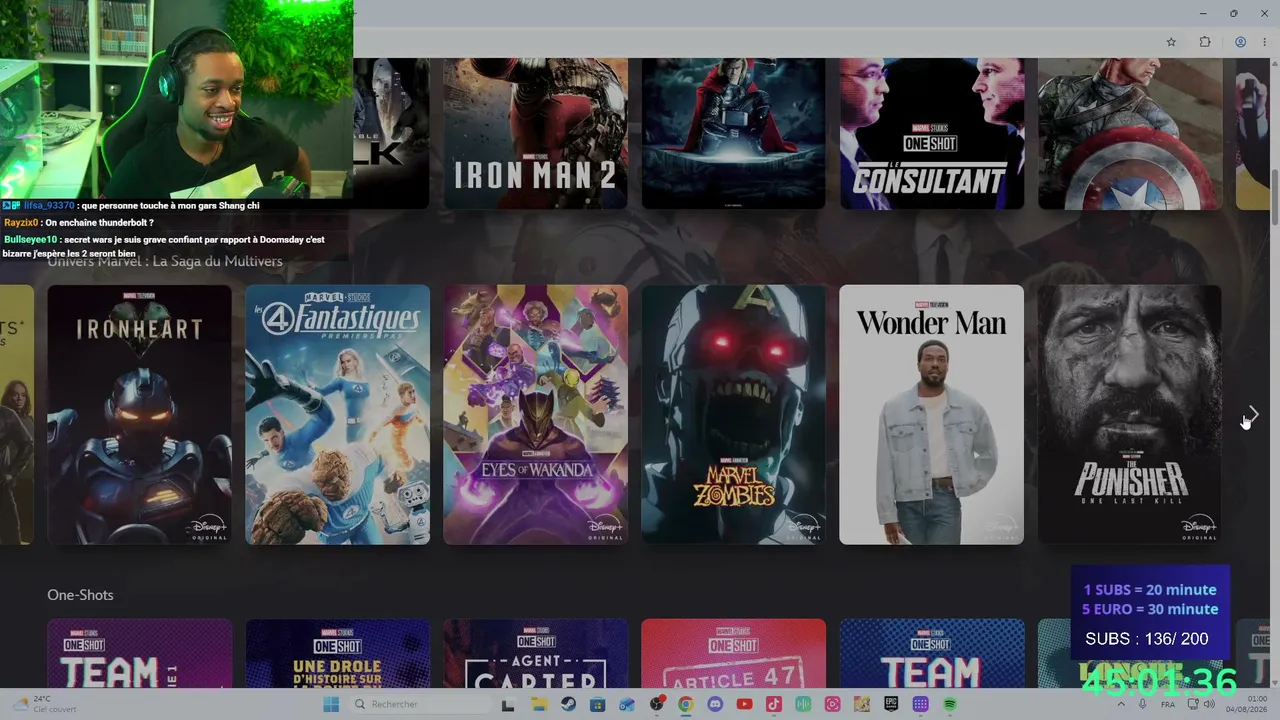Open Microsoft Store from the taskbar
1280x720 pixels.
tap(597, 704)
